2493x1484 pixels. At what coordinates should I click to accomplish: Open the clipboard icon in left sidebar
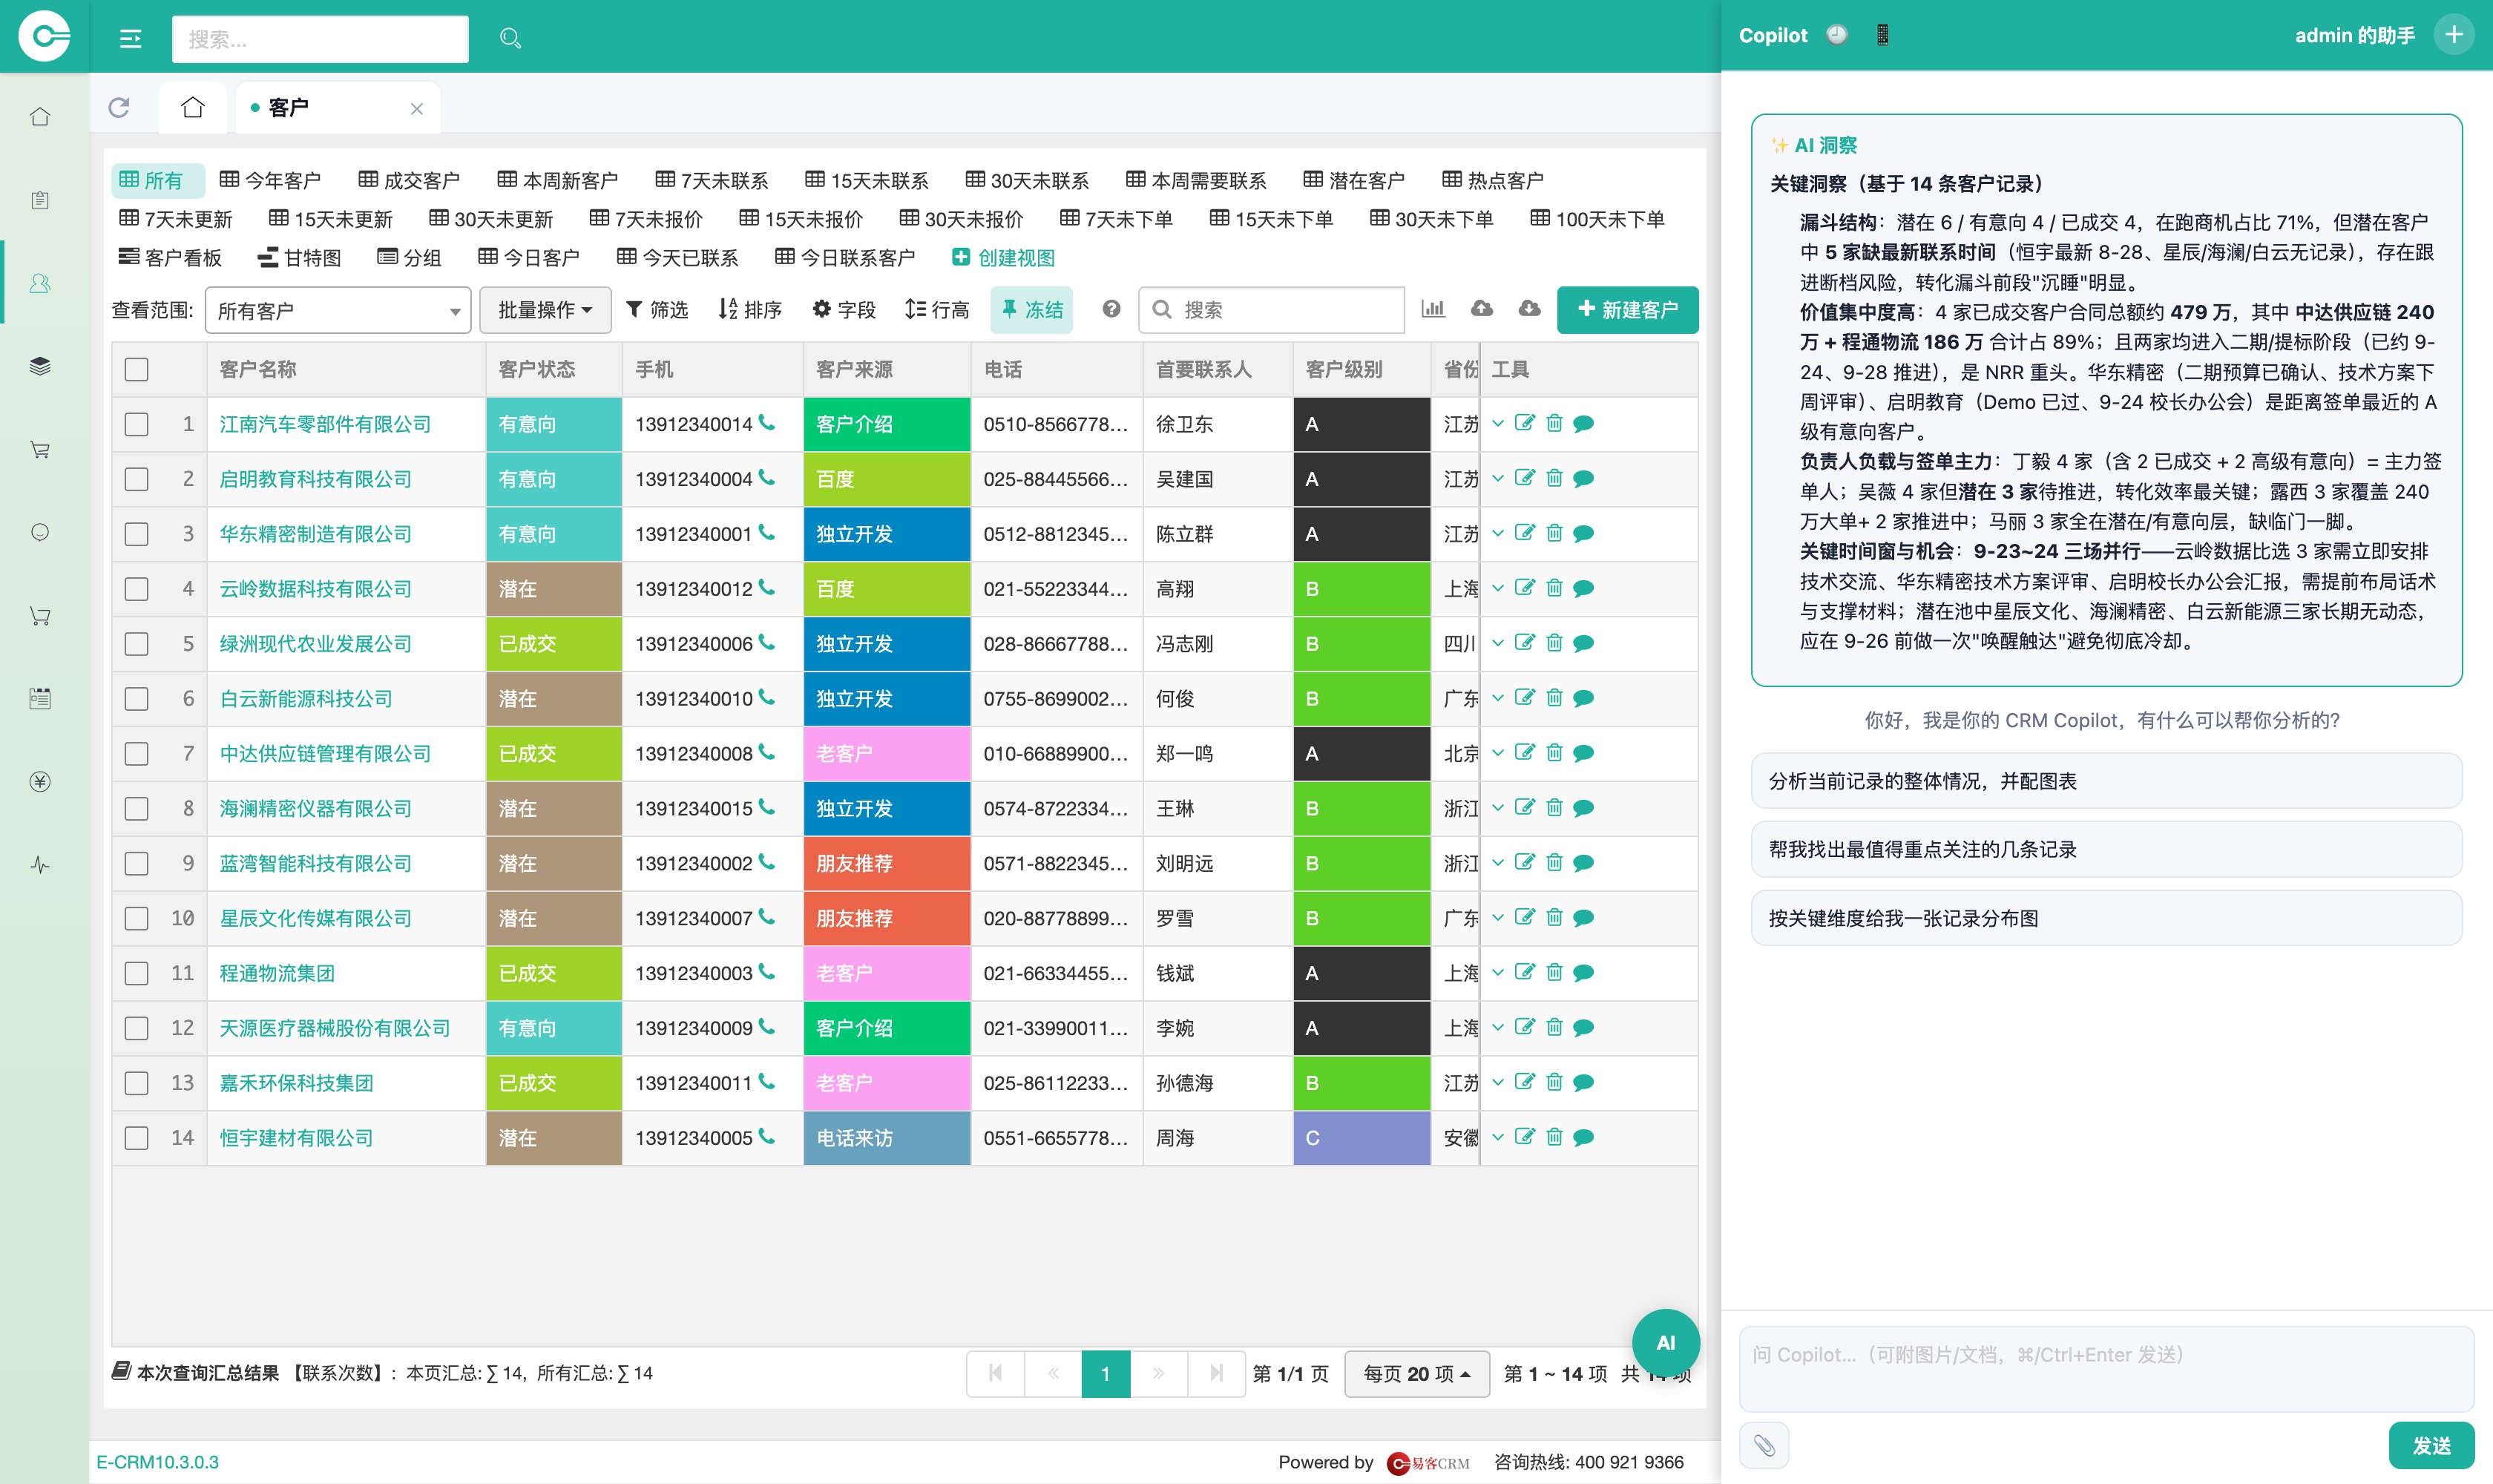click(x=40, y=199)
